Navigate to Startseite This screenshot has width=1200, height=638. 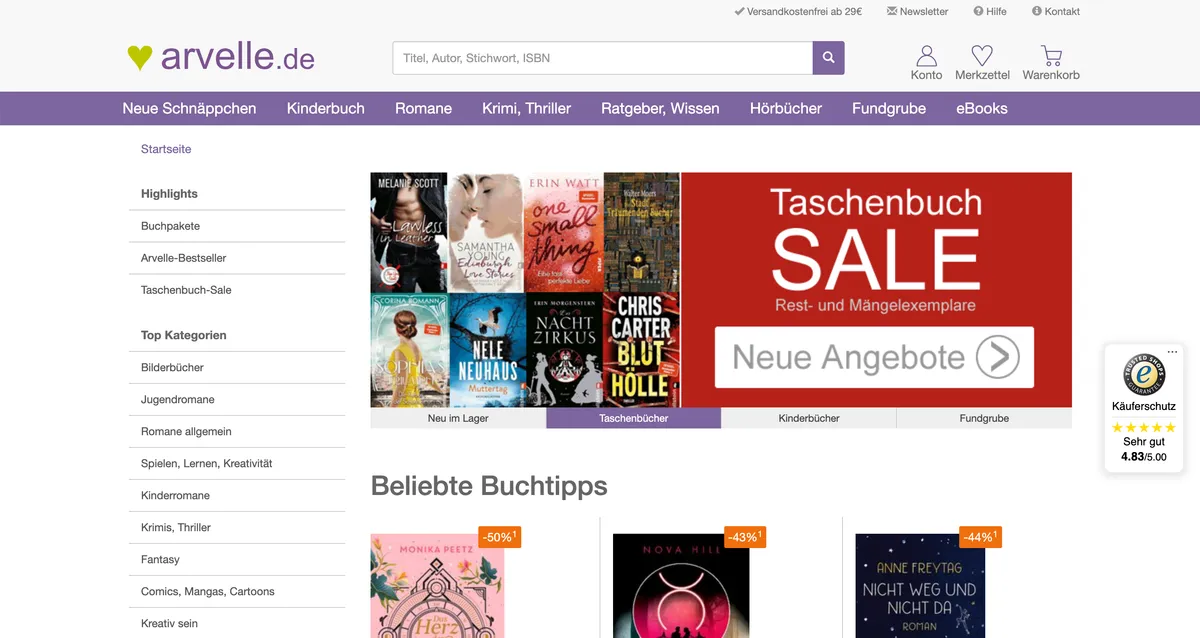[165, 148]
